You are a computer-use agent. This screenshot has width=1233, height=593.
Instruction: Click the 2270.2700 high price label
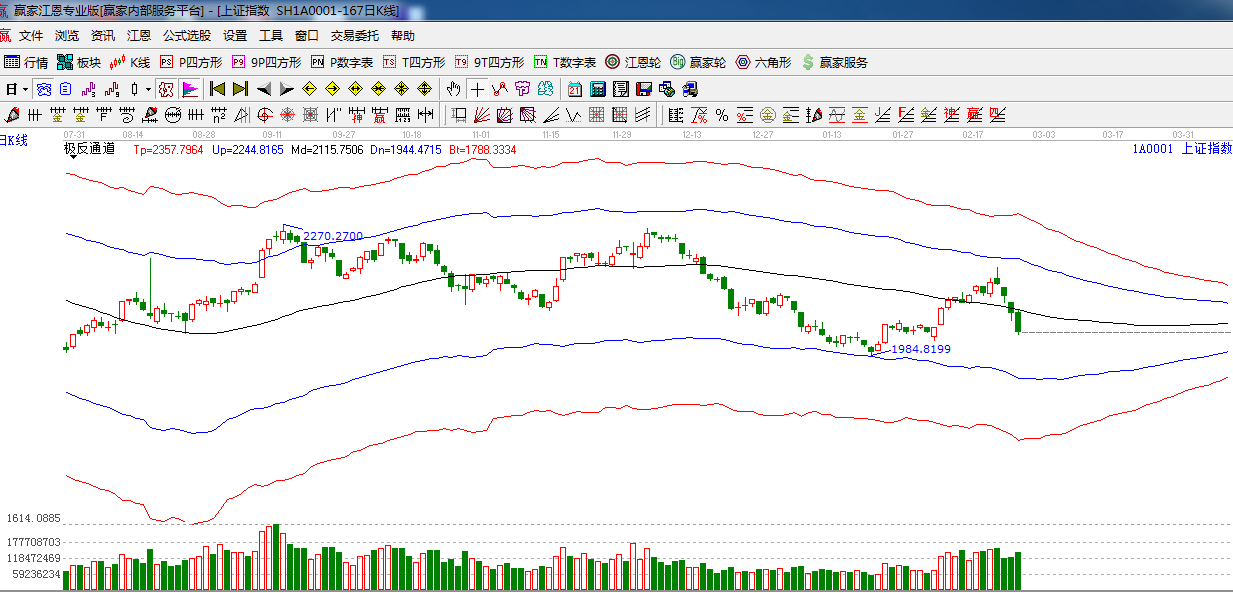333,236
